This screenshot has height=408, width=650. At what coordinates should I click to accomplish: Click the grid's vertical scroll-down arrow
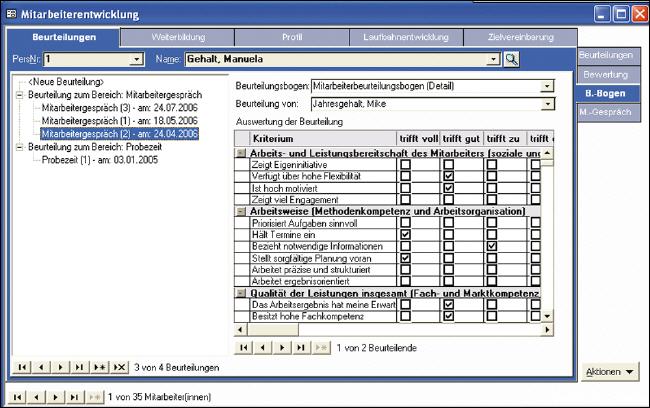coord(547,316)
